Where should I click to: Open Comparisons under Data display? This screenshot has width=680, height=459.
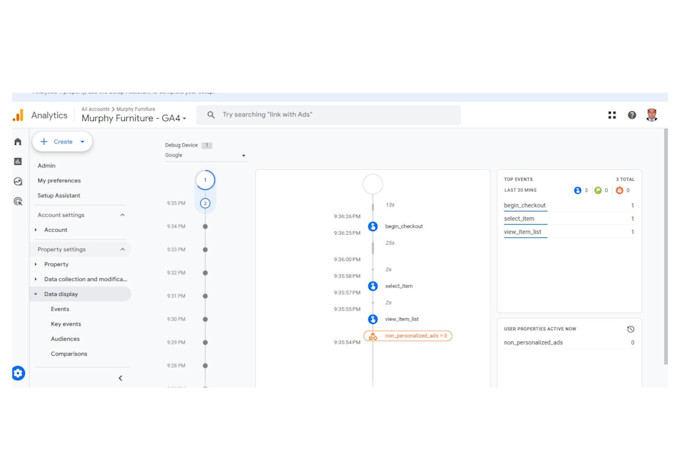point(69,354)
